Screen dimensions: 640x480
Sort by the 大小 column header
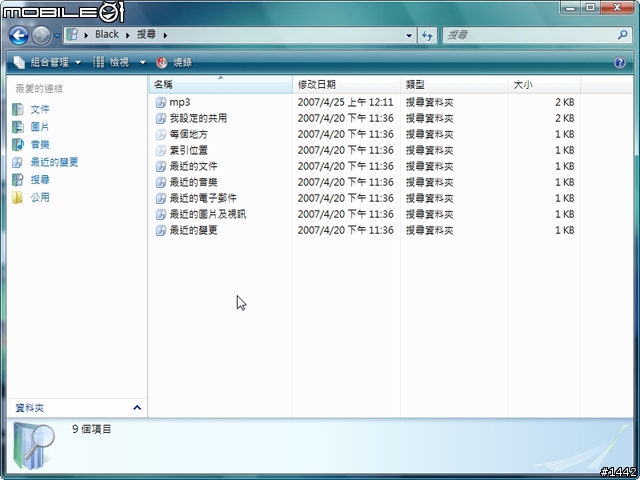544,85
